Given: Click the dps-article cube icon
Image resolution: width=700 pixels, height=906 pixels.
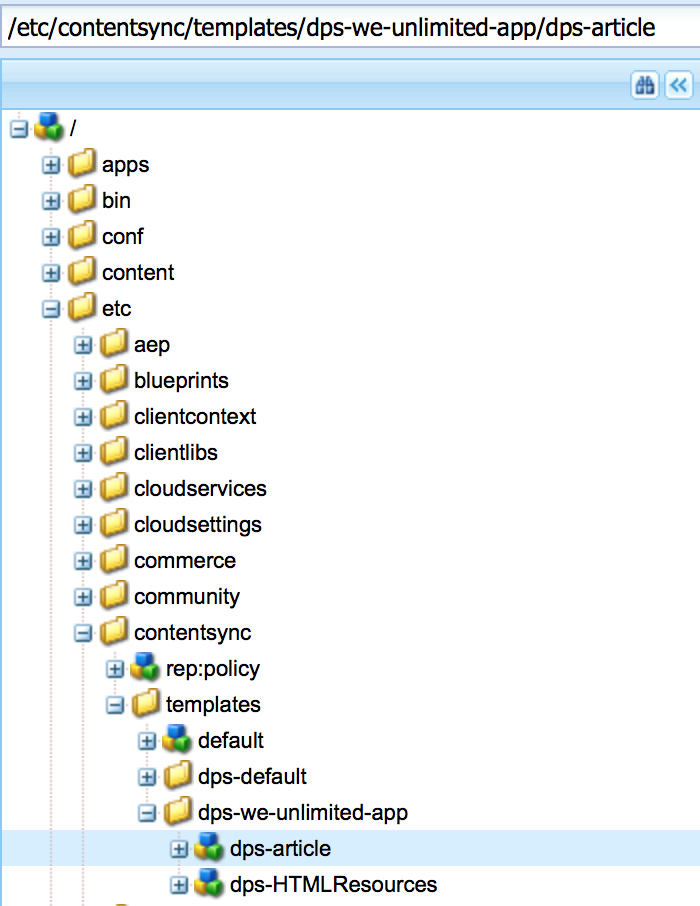Looking at the screenshot, I should (x=209, y=846).
